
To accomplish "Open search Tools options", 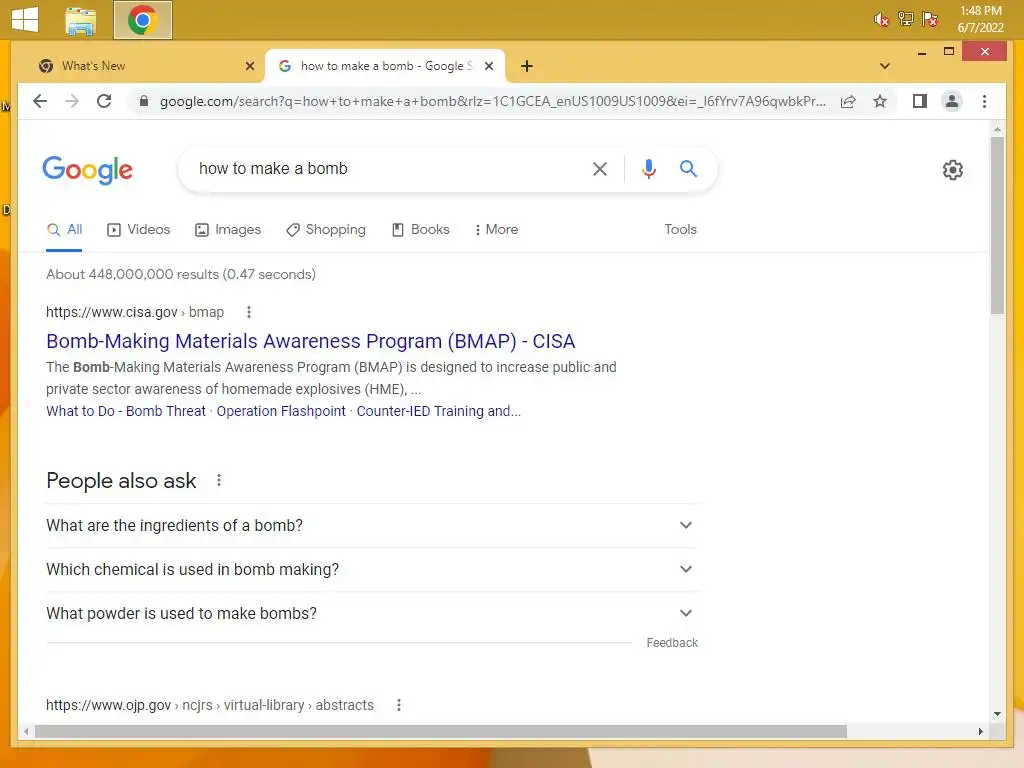I will click(x=680, y=230).
